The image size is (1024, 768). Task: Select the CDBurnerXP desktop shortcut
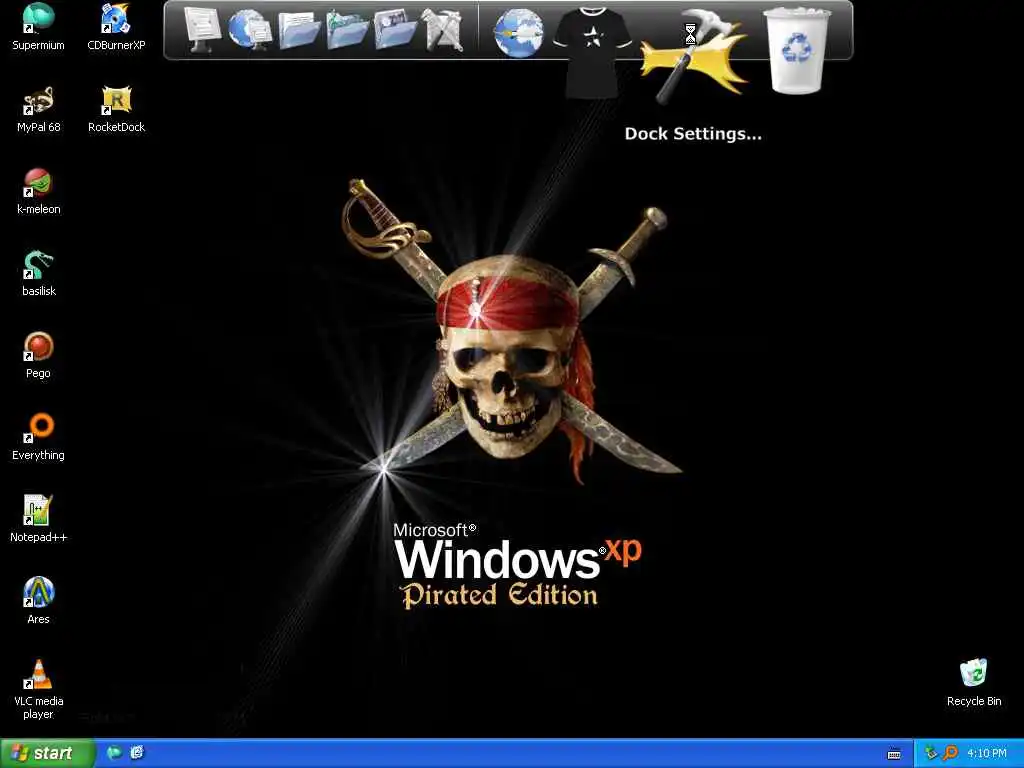pos(116,27)
